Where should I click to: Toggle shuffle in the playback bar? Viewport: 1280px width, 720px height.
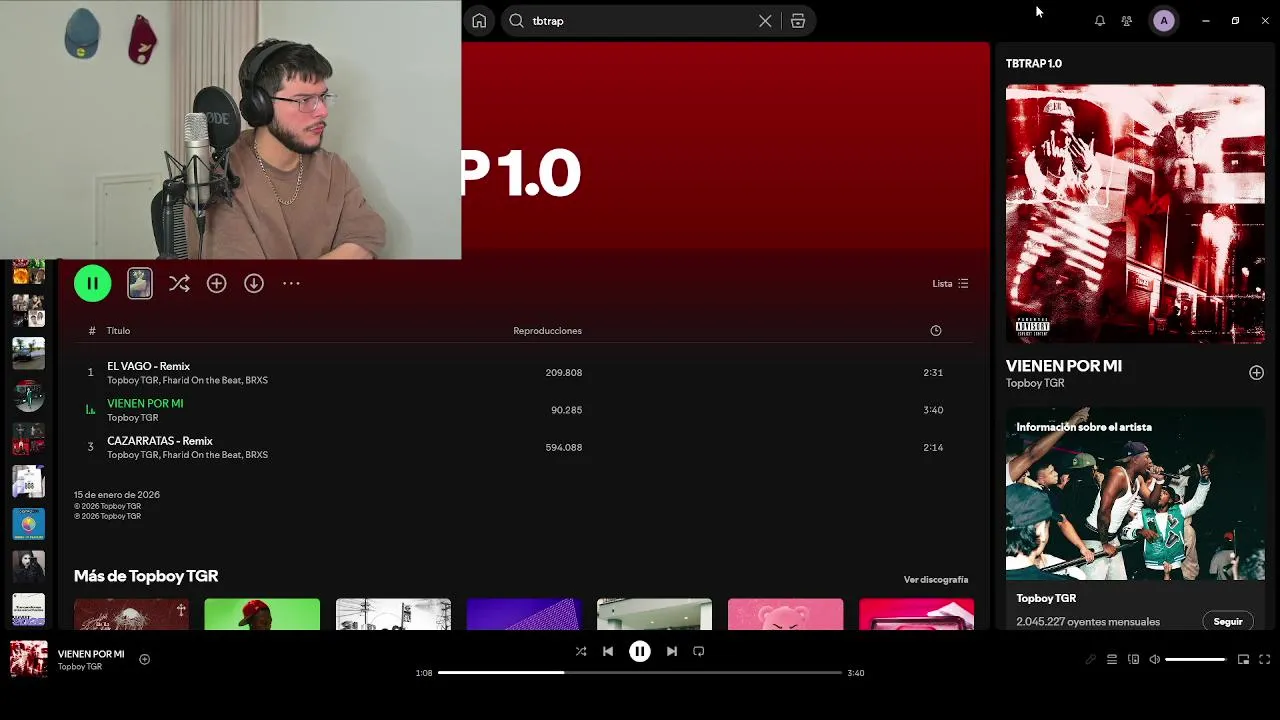581,652
